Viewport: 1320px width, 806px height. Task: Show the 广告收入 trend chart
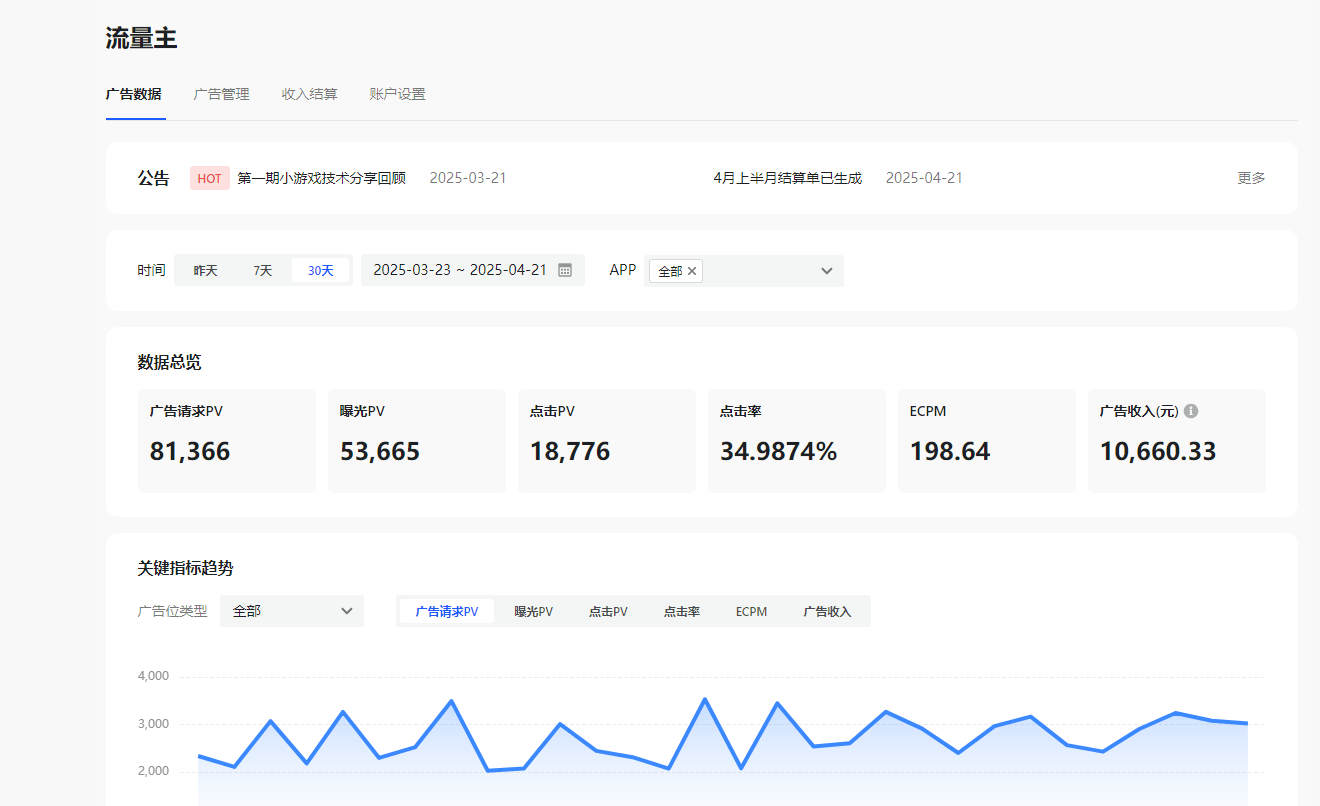click(828, 611)
